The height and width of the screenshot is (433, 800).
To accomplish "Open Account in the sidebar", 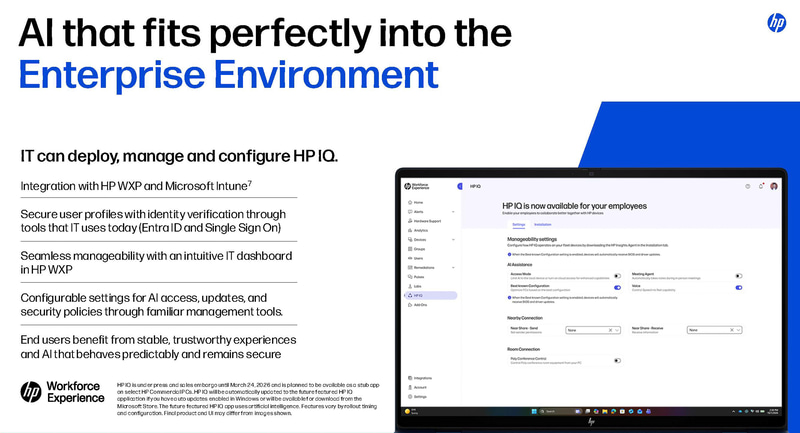I will click(418, 387).
